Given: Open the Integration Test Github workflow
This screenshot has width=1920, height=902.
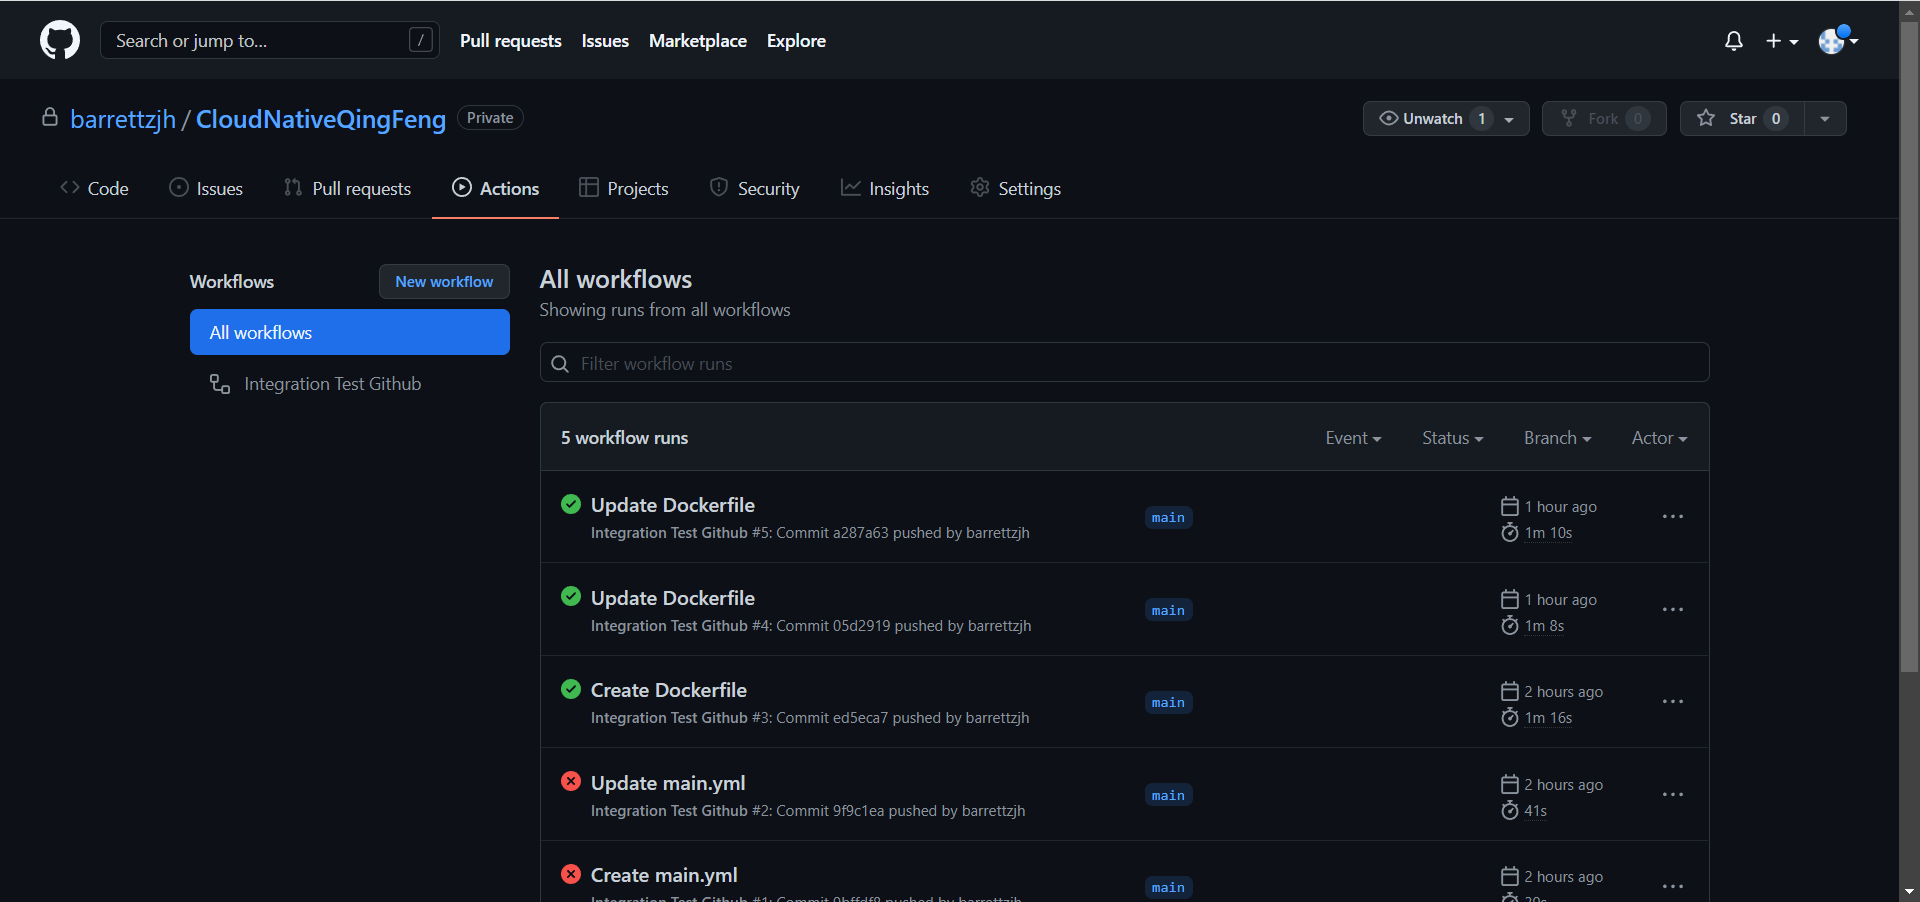Looking at the screenshot, I should 332,384.
